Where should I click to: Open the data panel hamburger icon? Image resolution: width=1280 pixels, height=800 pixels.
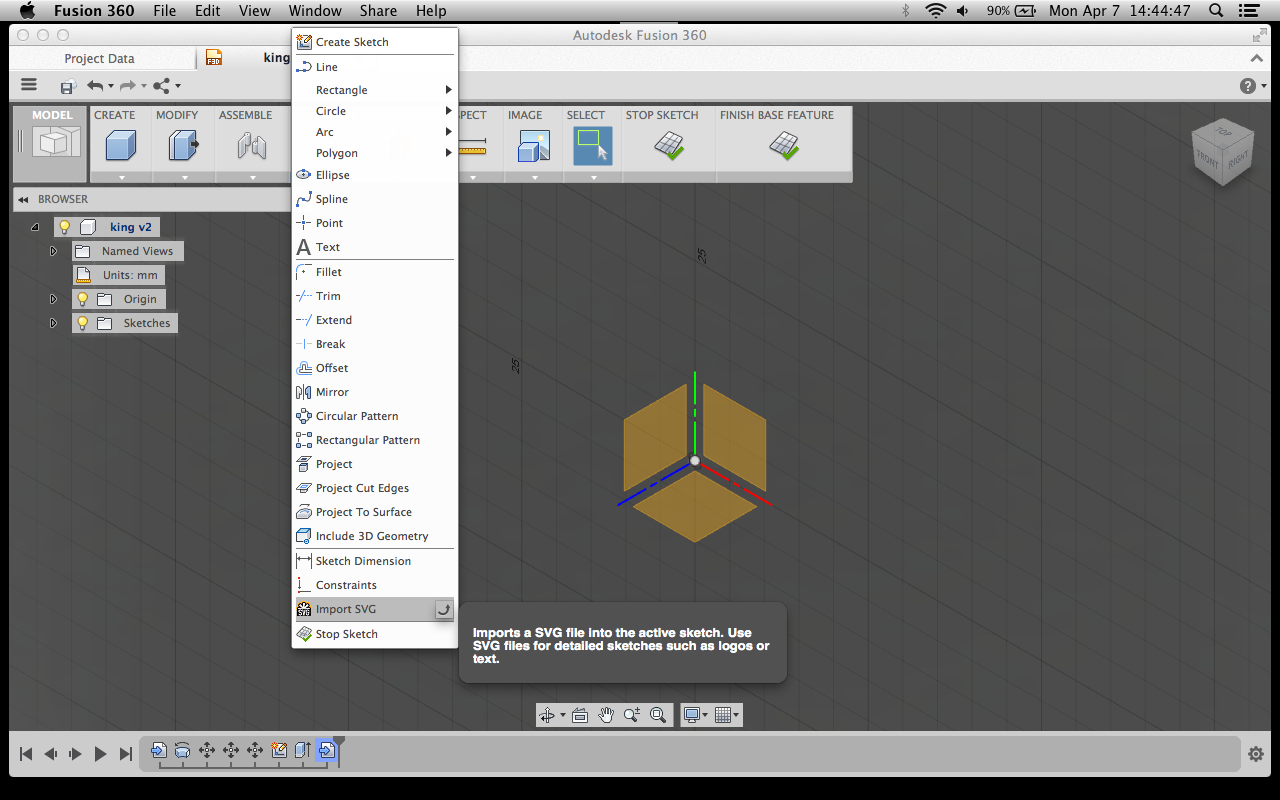29,85
